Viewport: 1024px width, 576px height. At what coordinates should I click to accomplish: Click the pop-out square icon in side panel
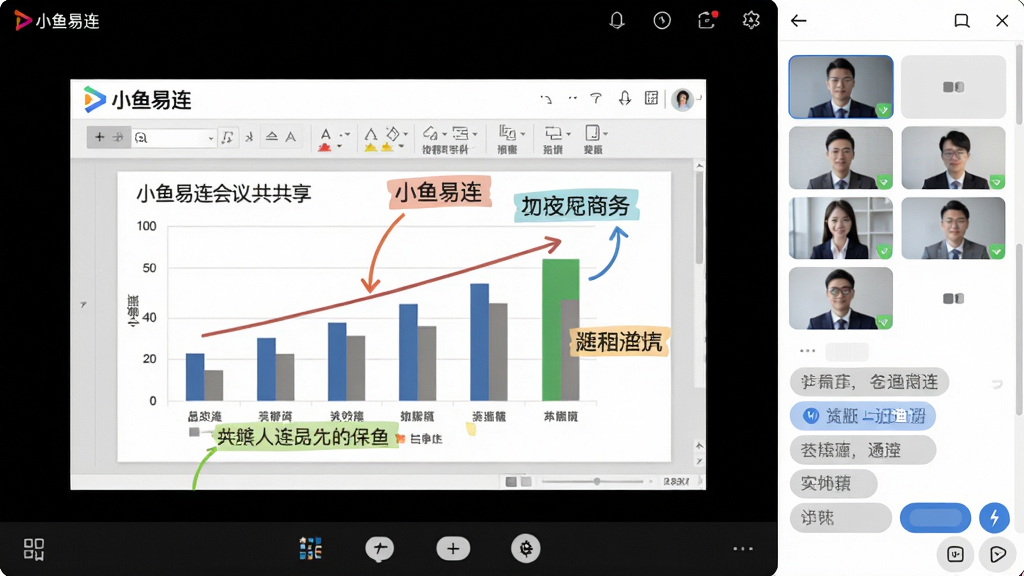pos(961,21)
